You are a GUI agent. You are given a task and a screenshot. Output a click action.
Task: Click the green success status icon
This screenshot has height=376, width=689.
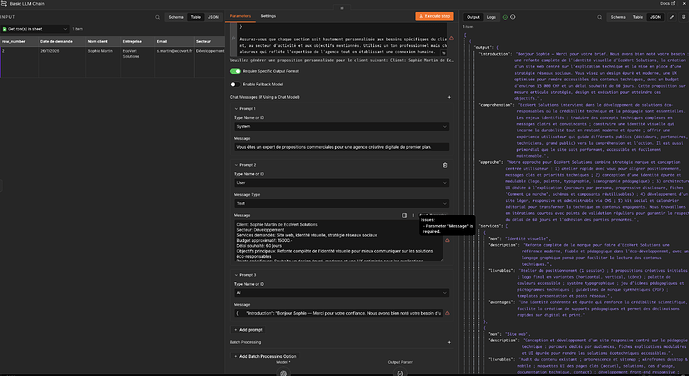(x=505, y=17)
